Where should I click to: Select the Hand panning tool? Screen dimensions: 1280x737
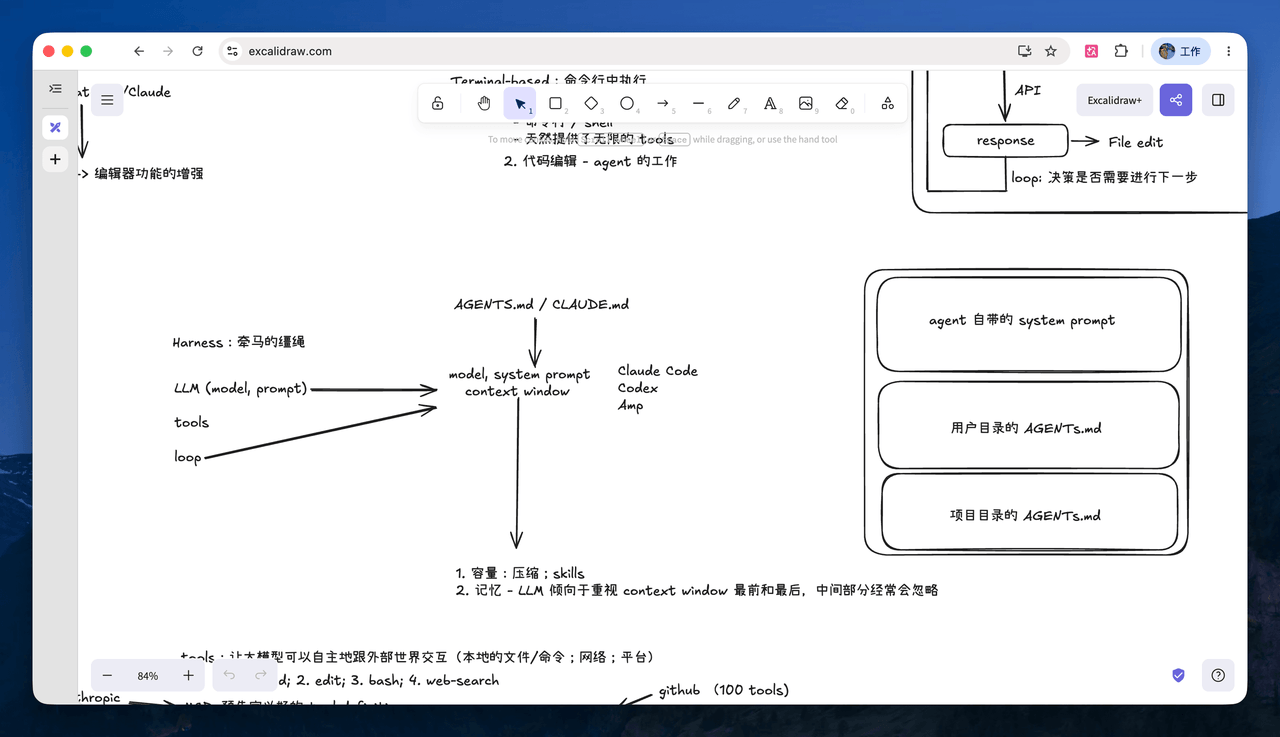484,103
